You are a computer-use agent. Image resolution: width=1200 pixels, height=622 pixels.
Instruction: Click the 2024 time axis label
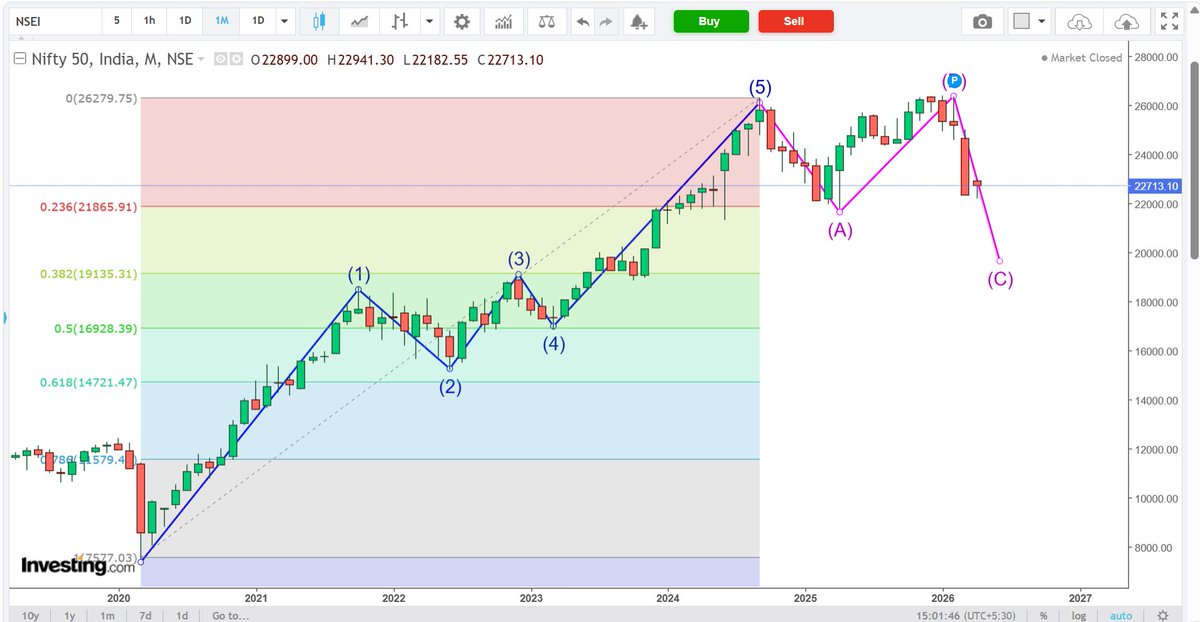pos(668,597)
